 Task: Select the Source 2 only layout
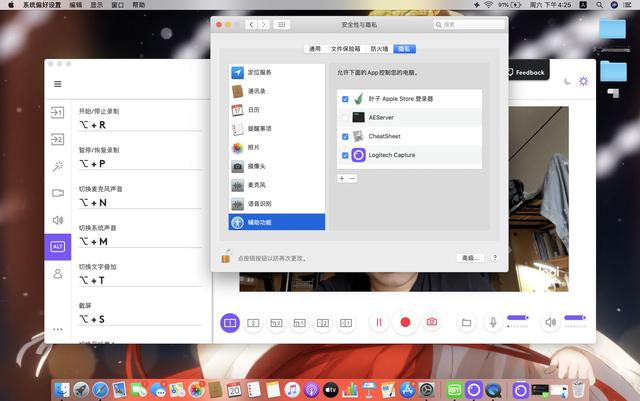click(253, 323)
